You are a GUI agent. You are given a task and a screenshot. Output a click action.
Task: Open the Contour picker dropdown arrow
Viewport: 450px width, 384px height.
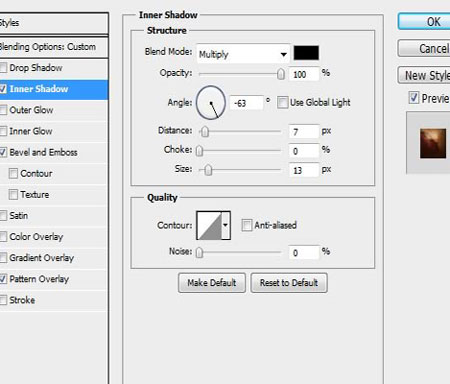226,225
